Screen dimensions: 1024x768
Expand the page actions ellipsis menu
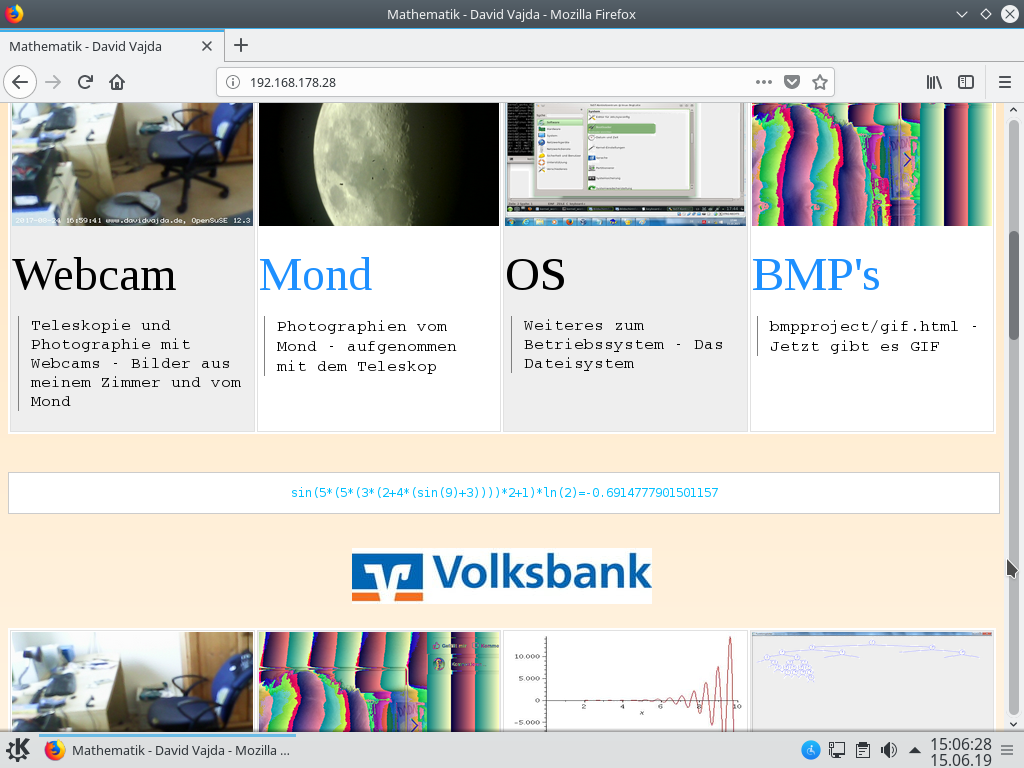click(x=763, y=82)
